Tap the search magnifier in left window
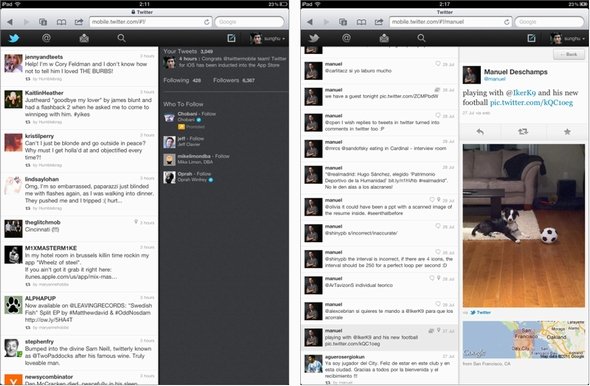This screenshot has height=386, width=590. pyautogui.click(x=121, y=38)
